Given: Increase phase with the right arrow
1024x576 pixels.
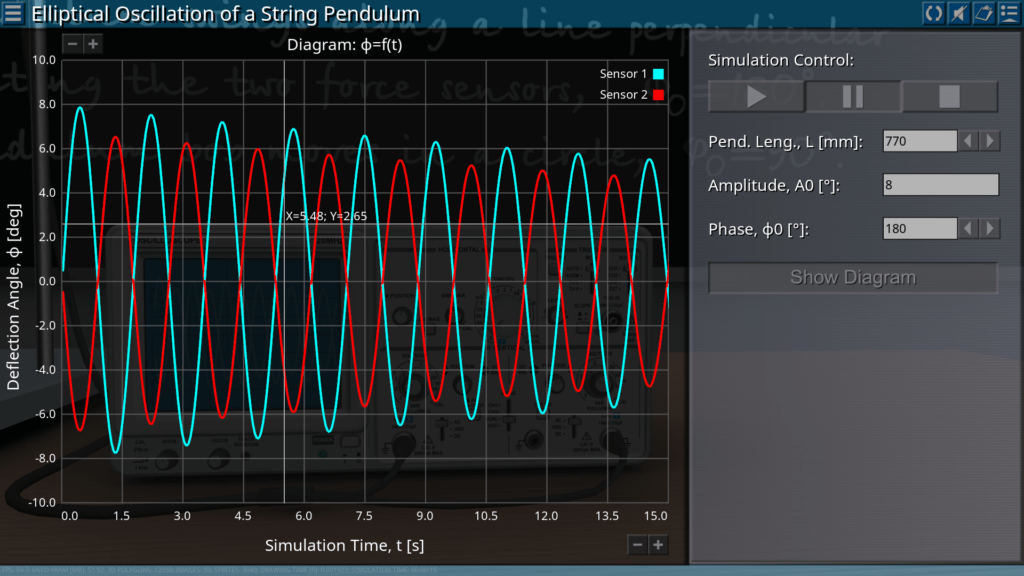Looking at the screenshot, I should tap(990, 229).
